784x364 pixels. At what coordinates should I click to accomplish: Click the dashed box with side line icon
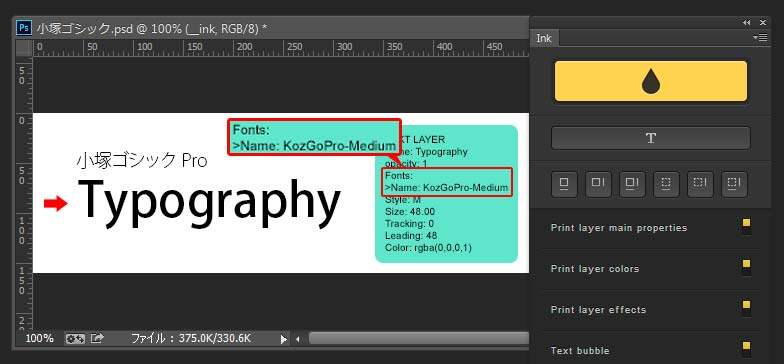(x=700, y=184)
